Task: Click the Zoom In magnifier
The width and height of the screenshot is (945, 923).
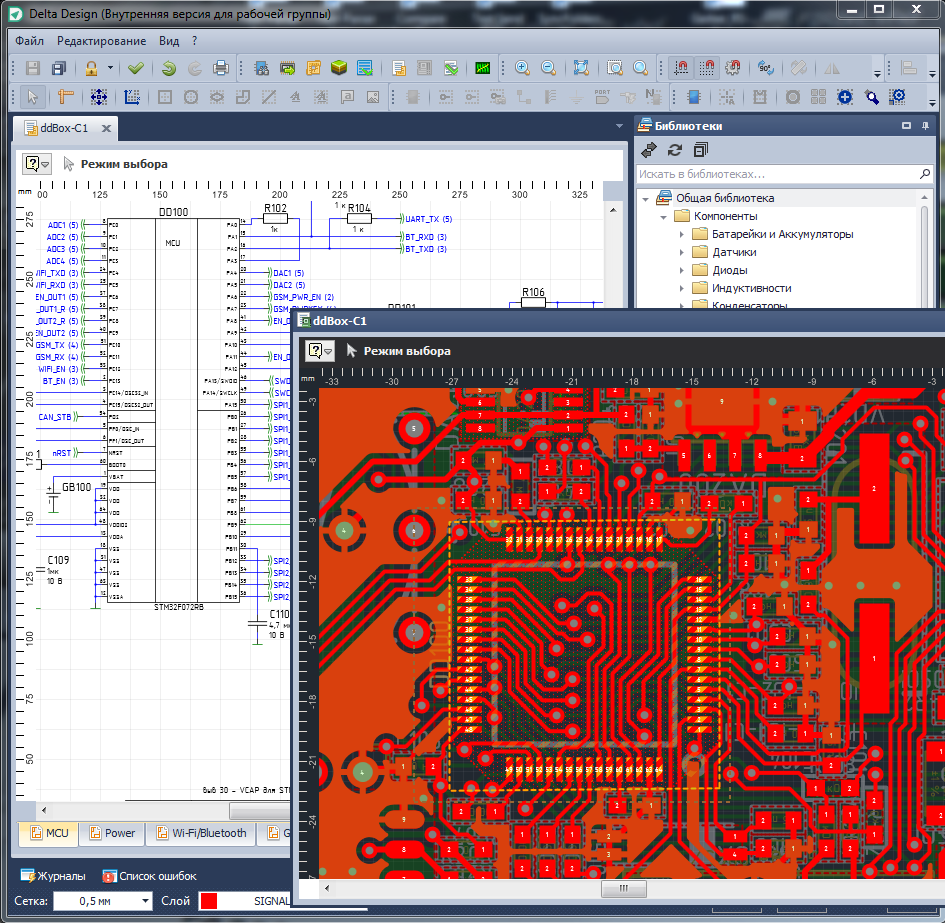Action: tap(522, 68)
